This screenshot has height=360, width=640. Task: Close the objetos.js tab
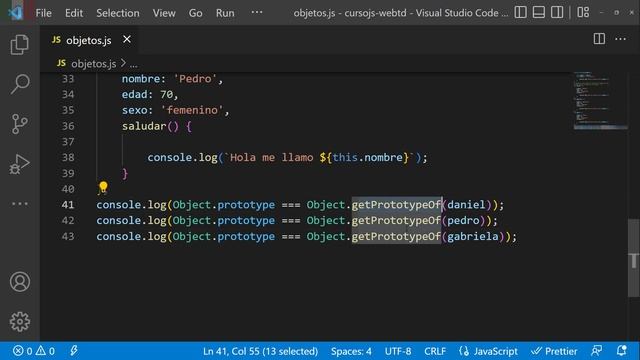tap(127, 39)
